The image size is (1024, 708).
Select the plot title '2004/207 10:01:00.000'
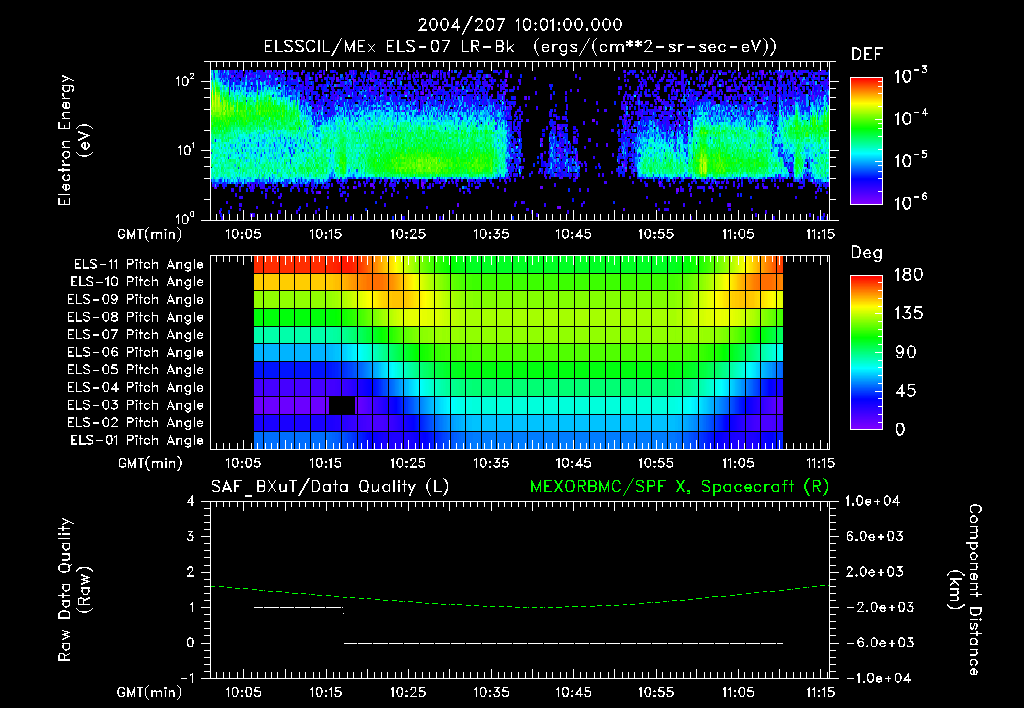click(520, 25)
